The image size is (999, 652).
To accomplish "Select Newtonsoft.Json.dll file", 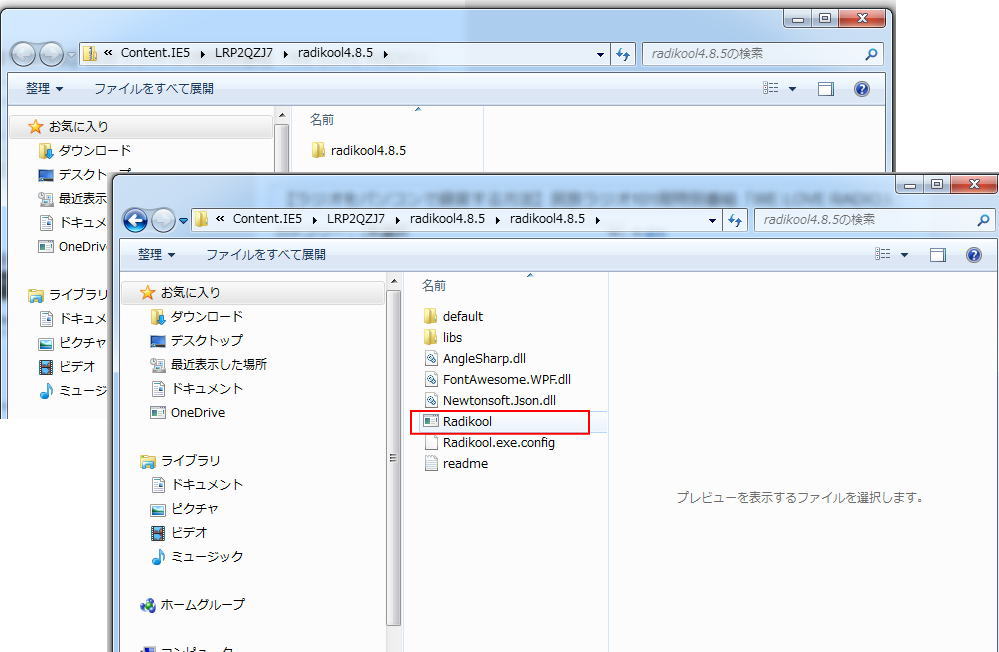I will click(x=499, y=400).
